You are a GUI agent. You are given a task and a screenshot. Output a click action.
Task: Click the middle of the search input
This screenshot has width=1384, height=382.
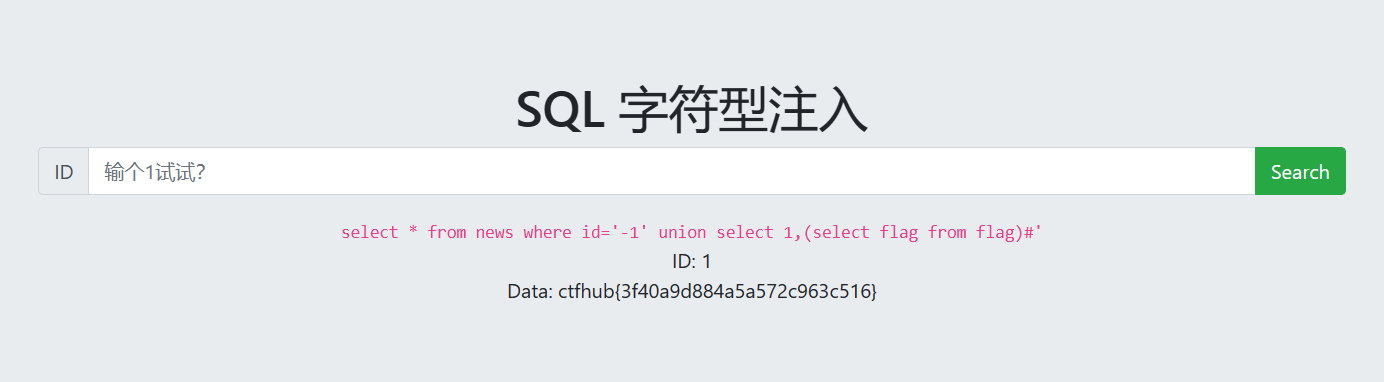coord(671,171)
